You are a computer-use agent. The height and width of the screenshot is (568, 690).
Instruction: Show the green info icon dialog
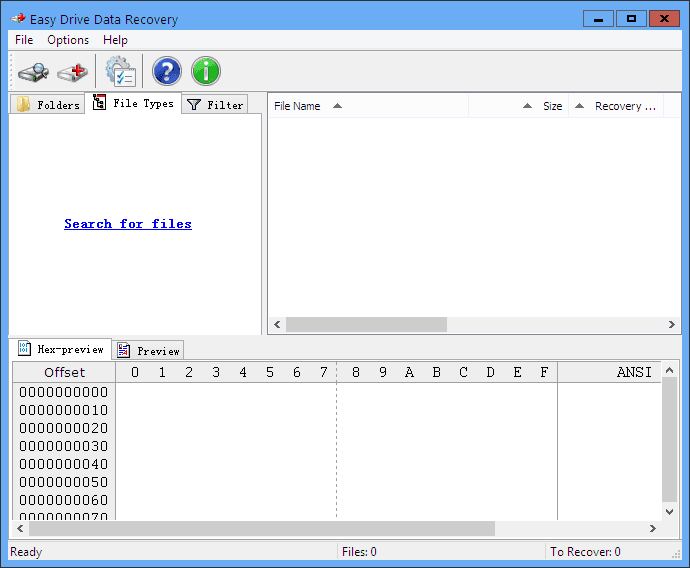point(206,71)
